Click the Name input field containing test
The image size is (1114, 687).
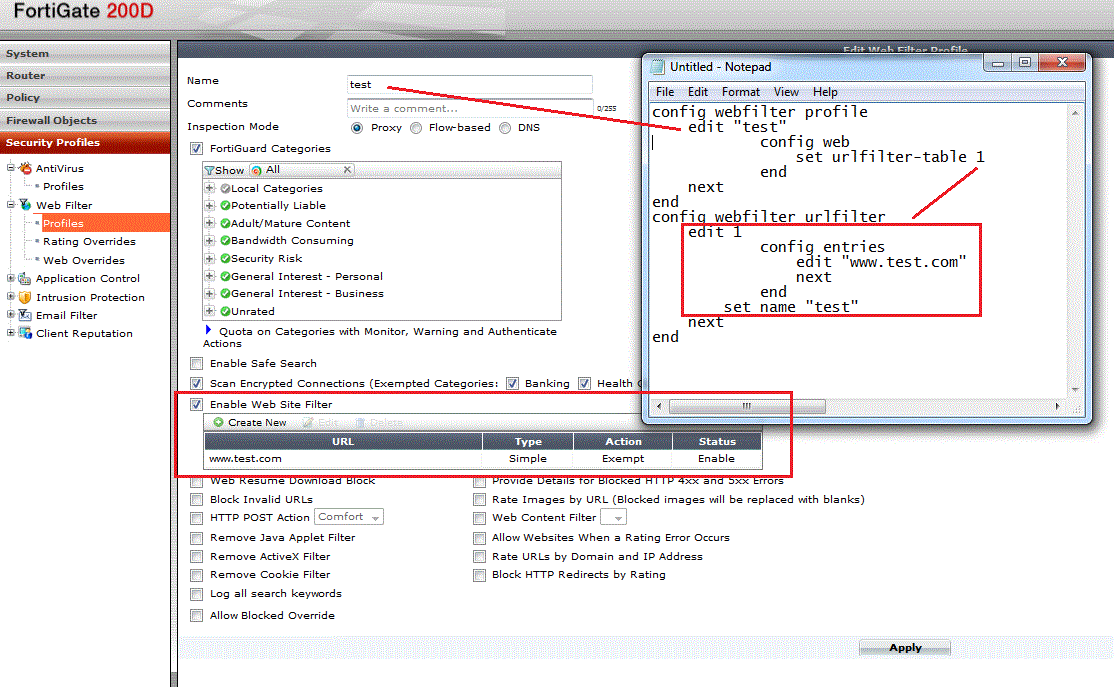pos(470,85)
